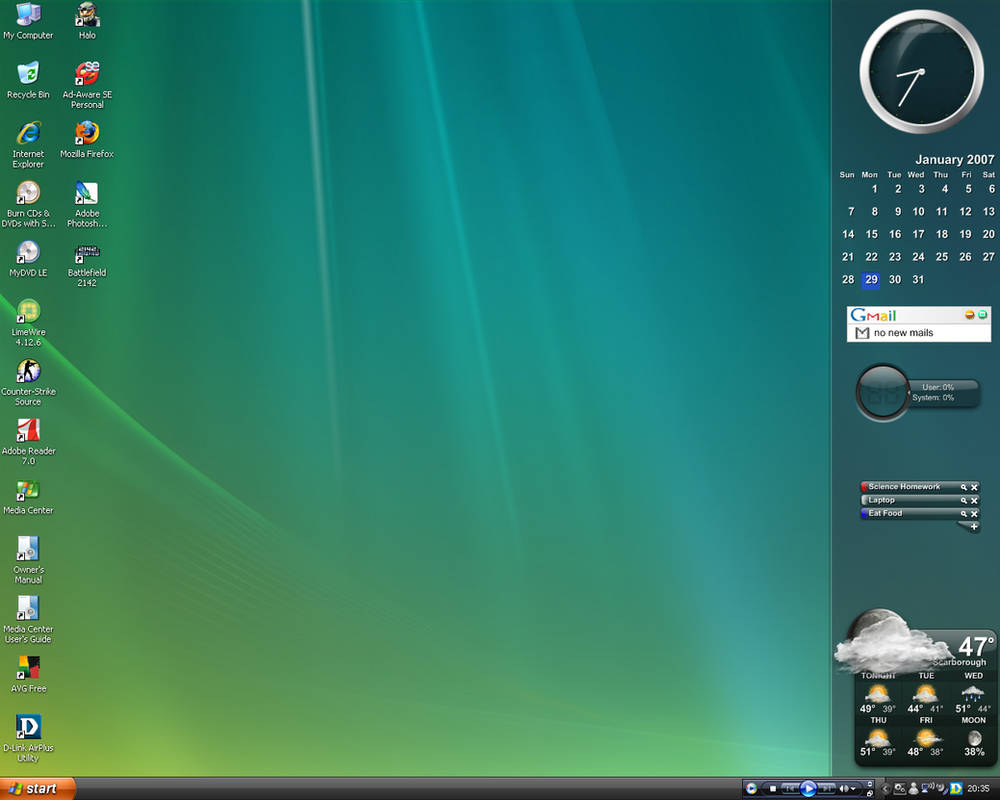Click the 'no new mails' message
Image resolution: width=1000 pixels, height=800 pixels.
point(903,333)
